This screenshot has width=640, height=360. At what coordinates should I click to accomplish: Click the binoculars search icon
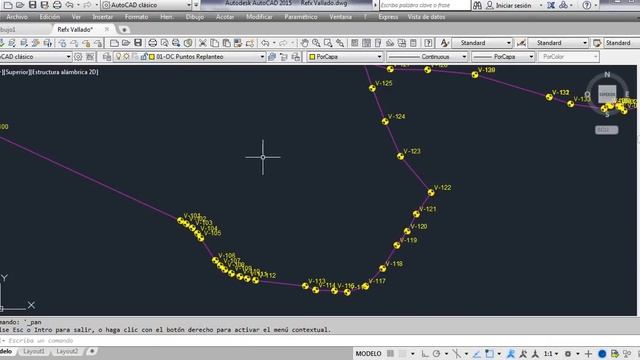tap(477, 5)
